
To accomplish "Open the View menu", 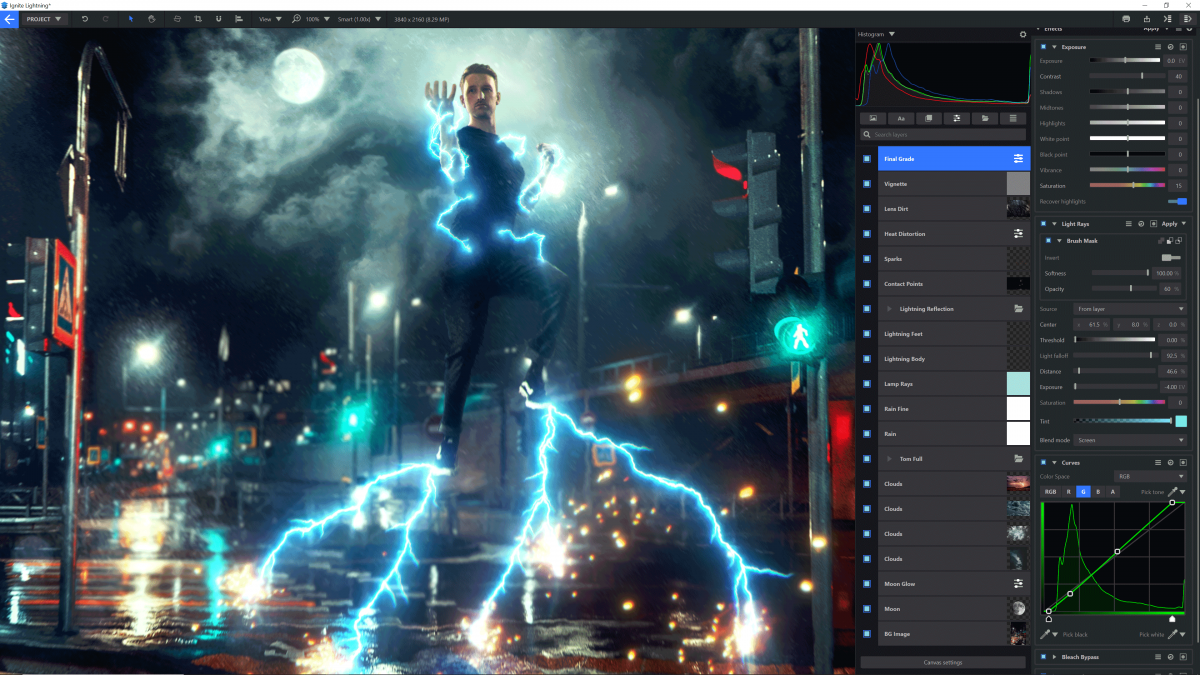I will point(267,19).
